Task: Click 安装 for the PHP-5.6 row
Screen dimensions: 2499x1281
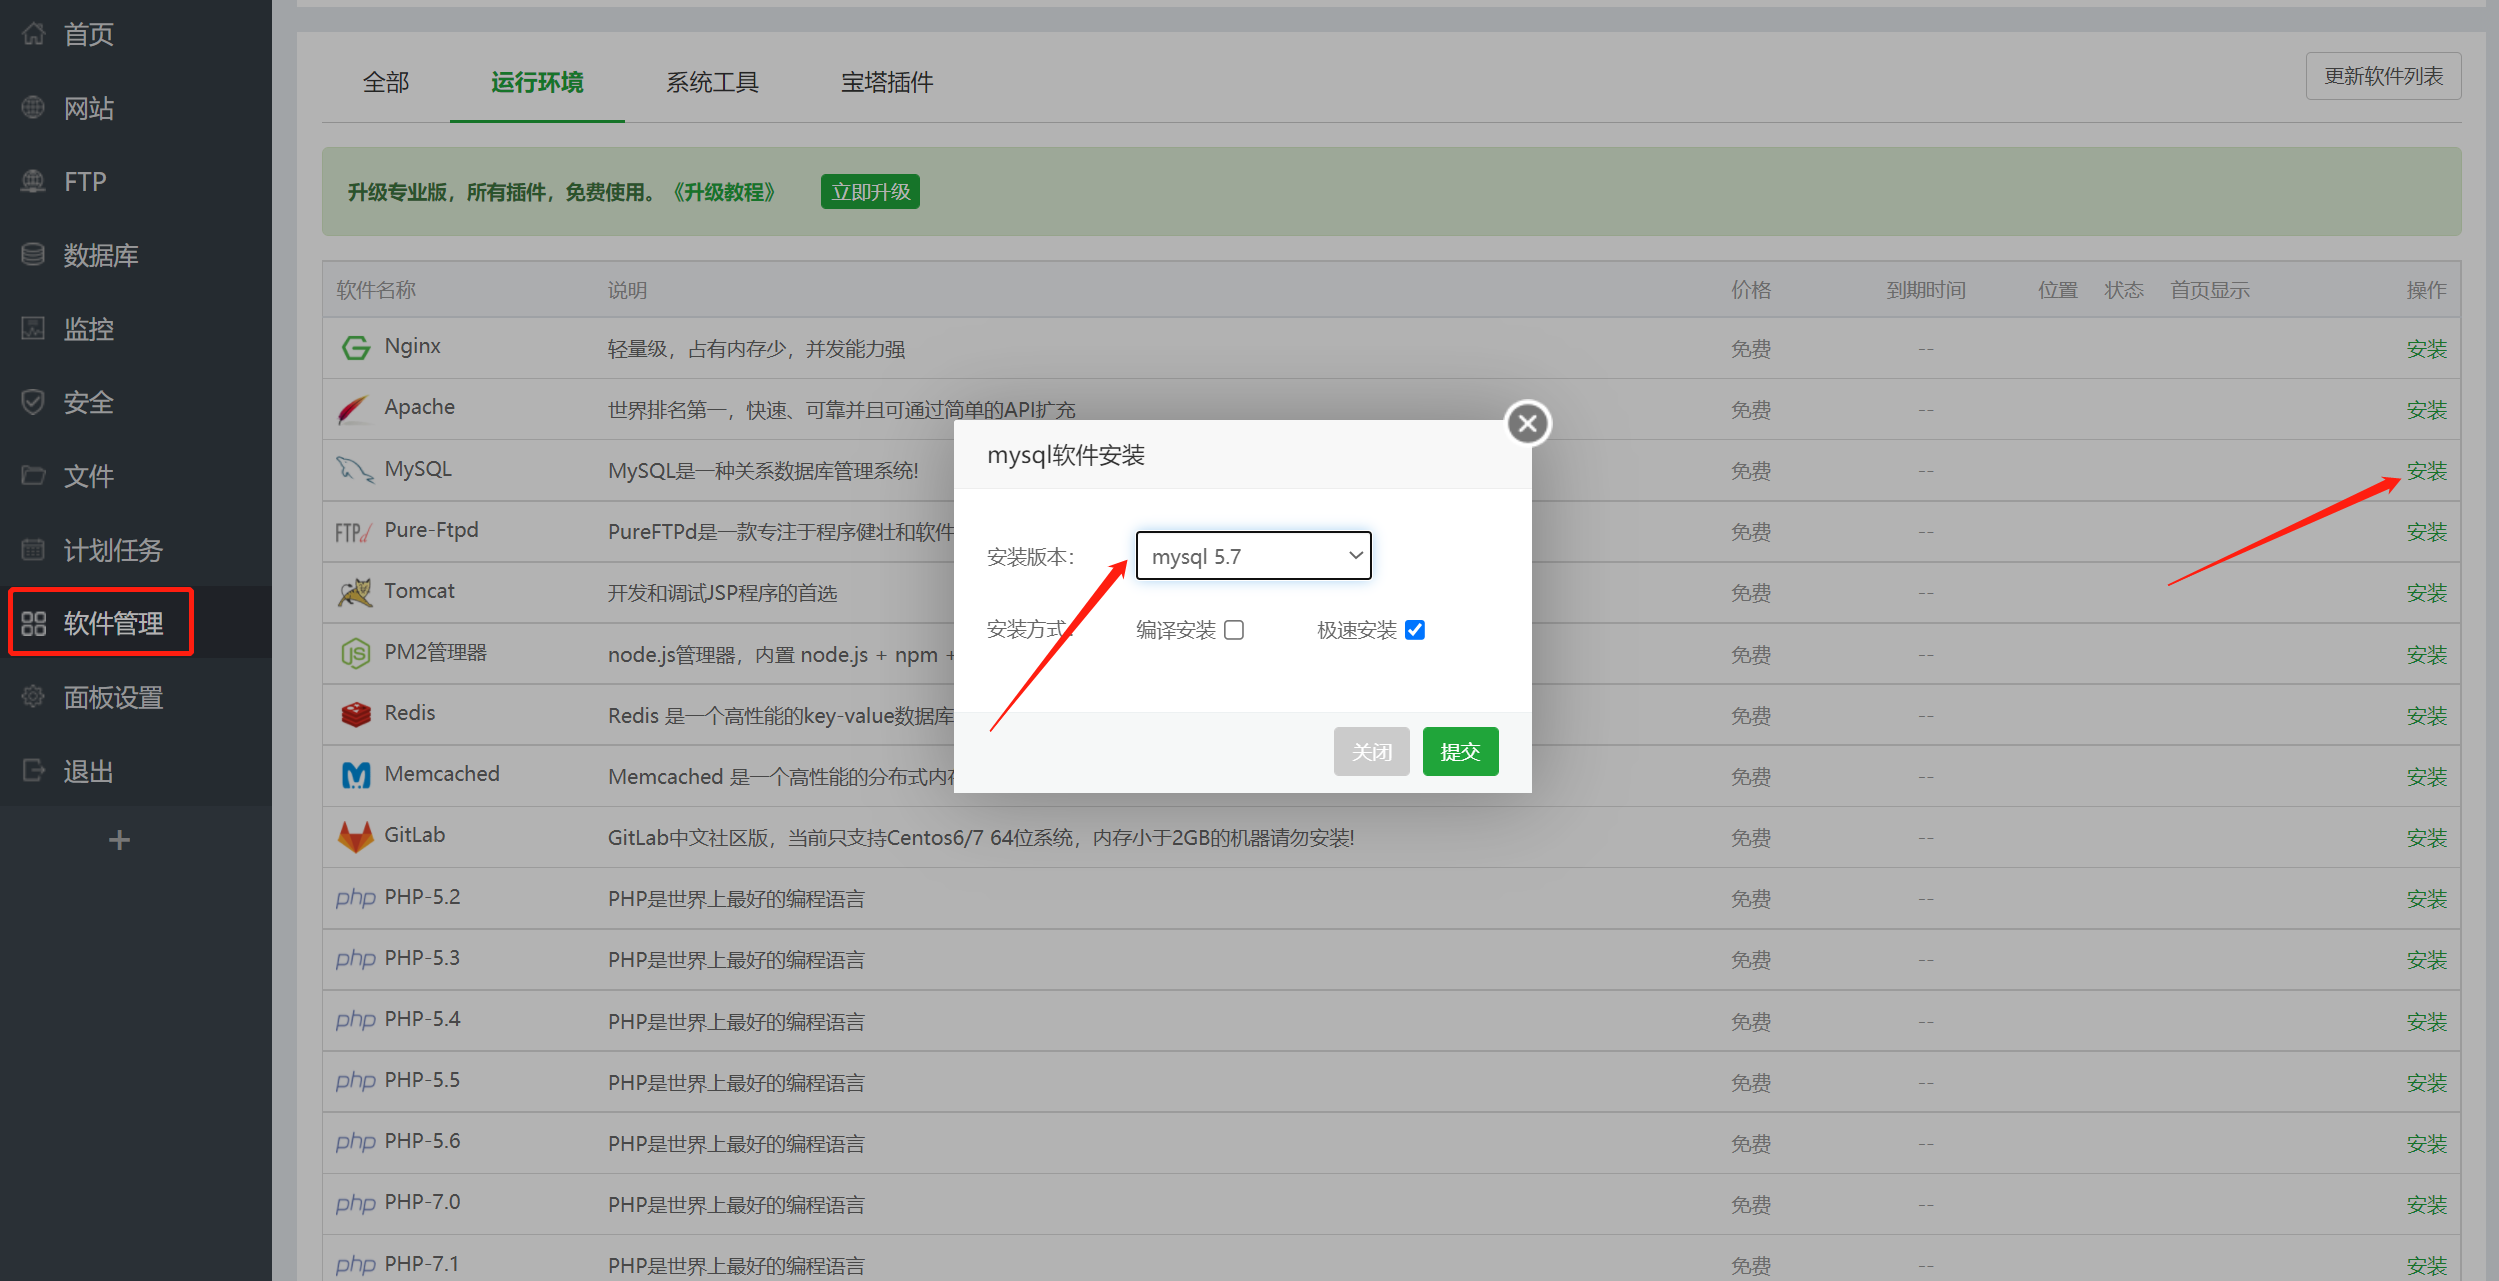Action: coord(2426,1144)
